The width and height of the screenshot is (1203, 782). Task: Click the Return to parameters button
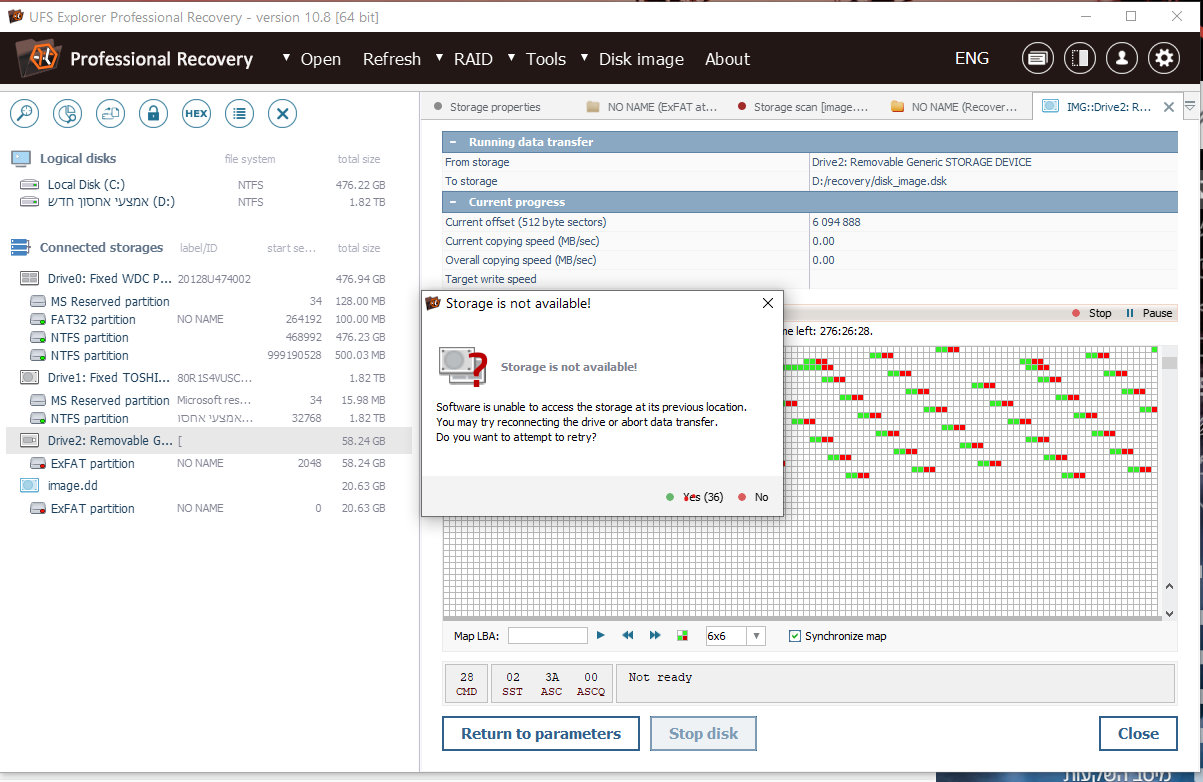coord(540,733)
